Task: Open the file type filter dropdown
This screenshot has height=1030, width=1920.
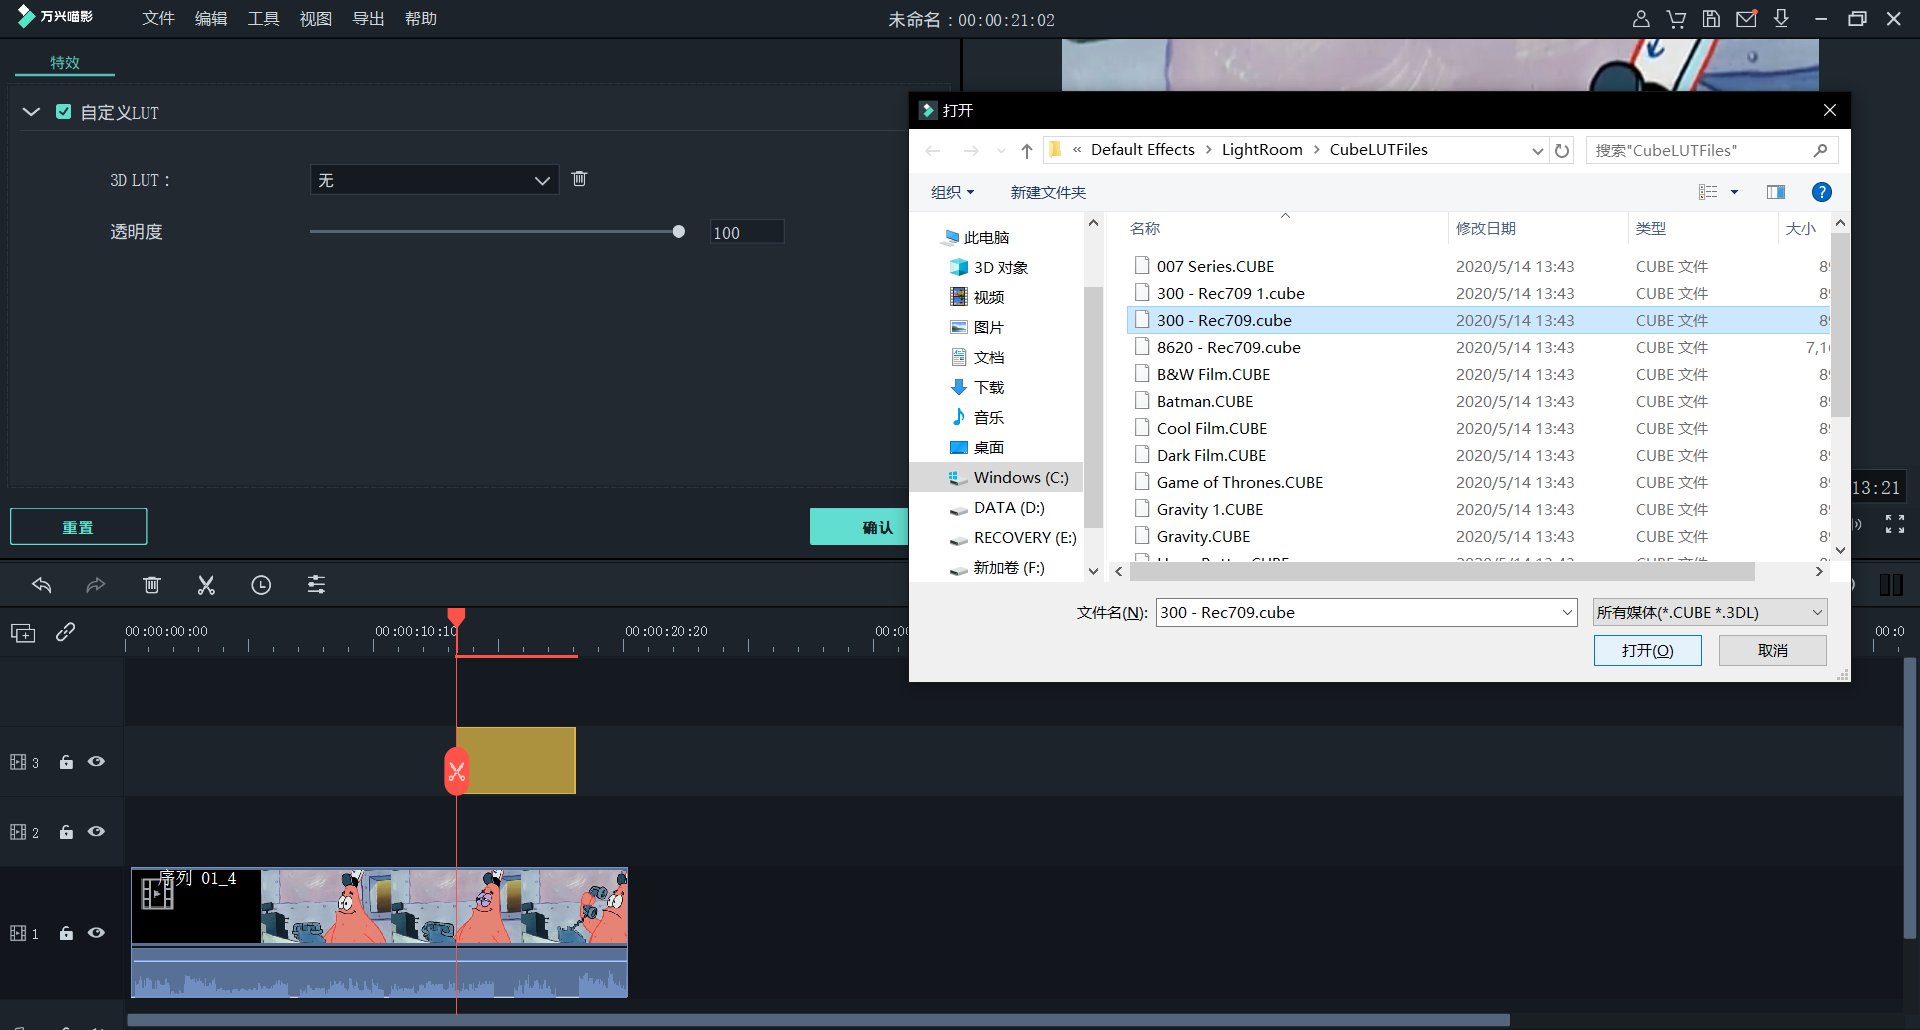Action: point(1710,612)
